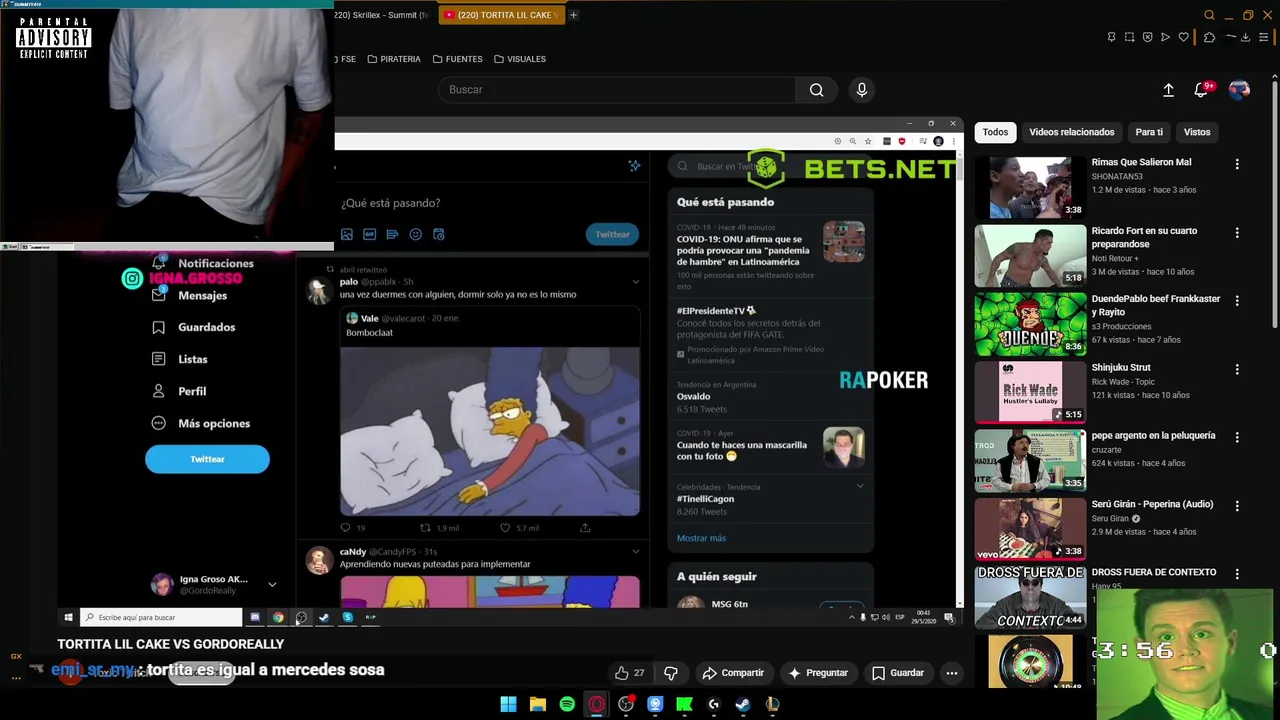Click Twitter sparkle top tweets icon
The height and width of the screenshot is (720, 1280).
[634, 166]
